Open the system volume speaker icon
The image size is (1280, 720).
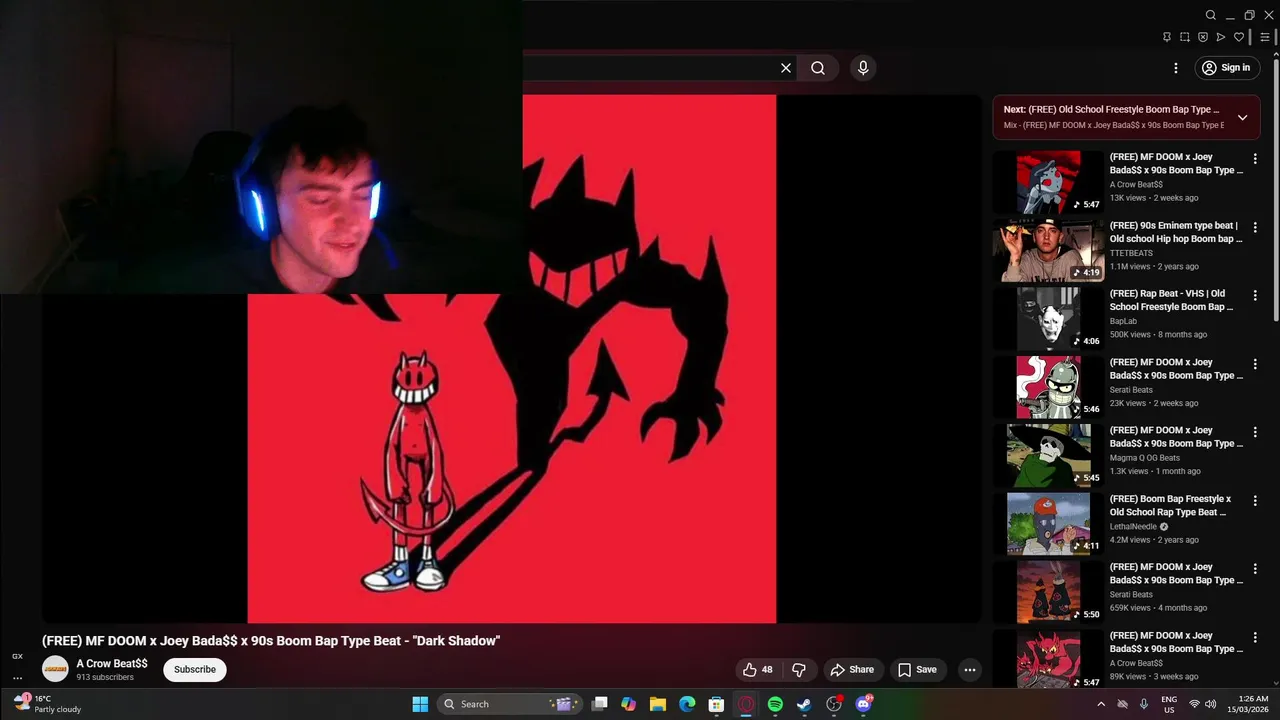click(x=1211, y=704)
